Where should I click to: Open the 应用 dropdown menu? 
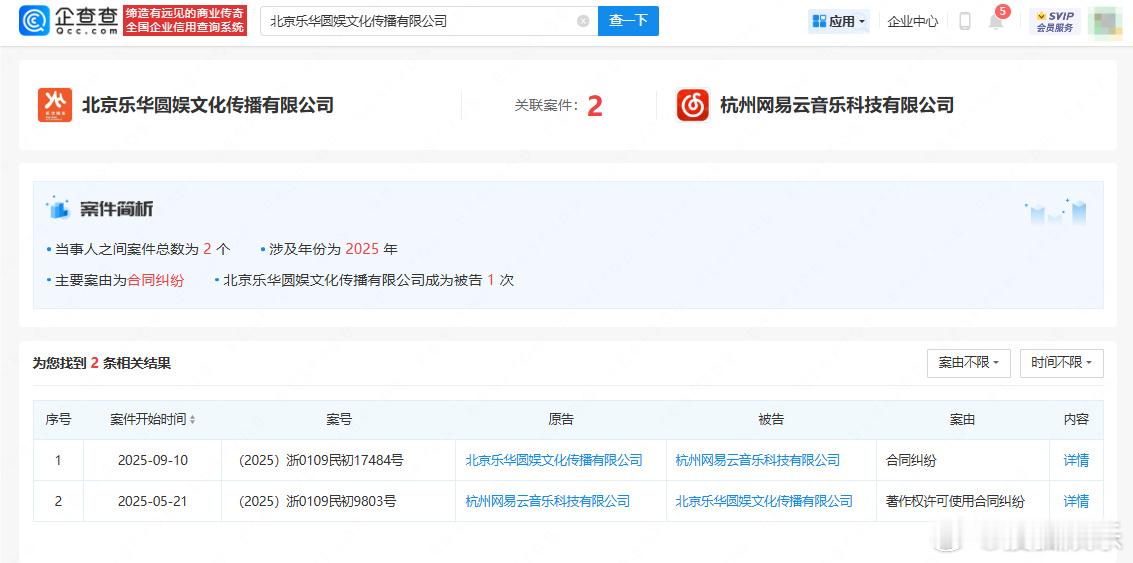(839, 22)
